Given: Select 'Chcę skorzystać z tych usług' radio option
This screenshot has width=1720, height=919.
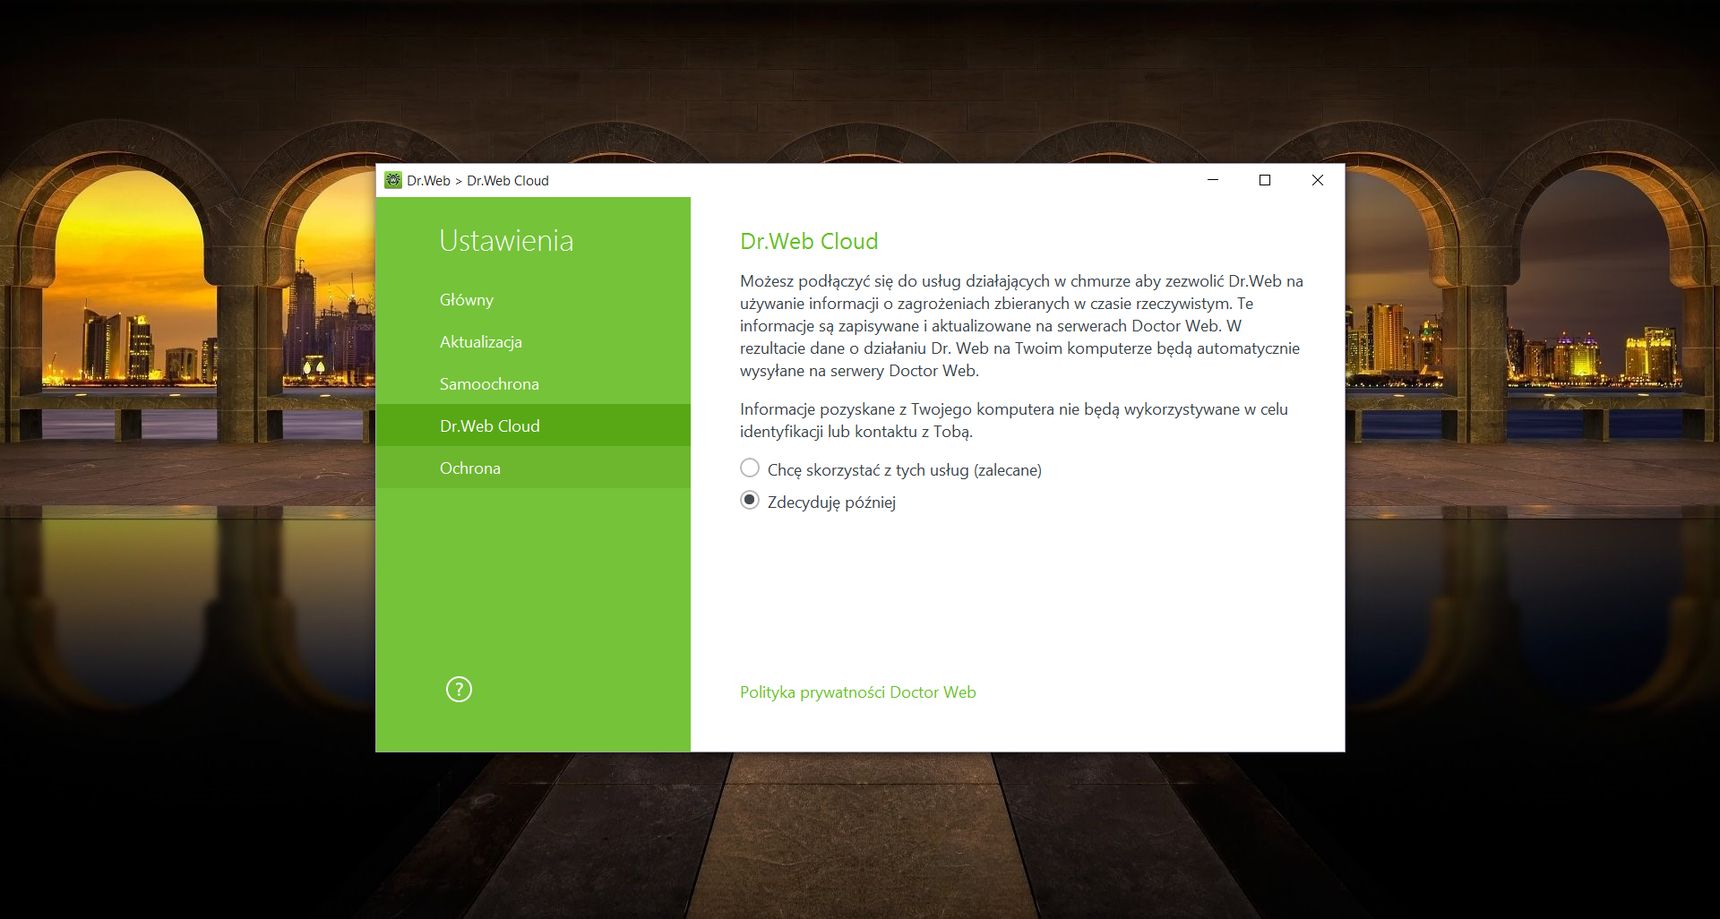Looking at the screenshot, I should click(749, 468).
